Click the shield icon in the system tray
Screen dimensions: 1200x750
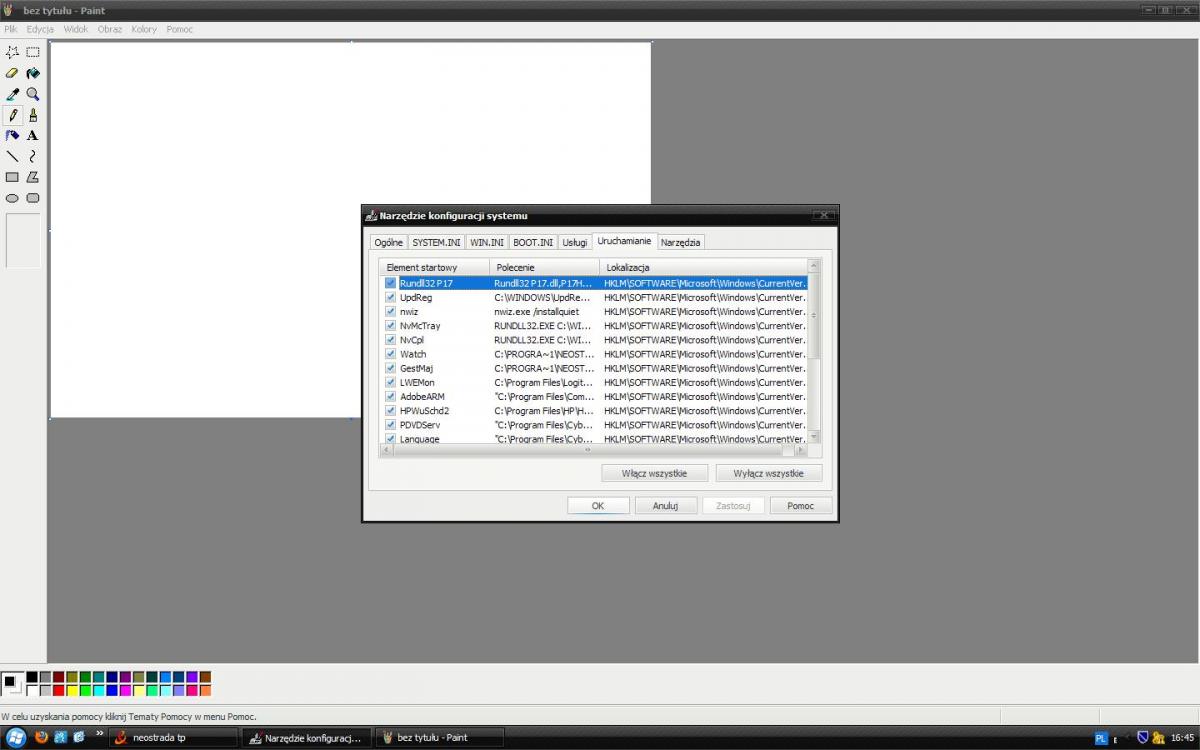point(1143,738)
